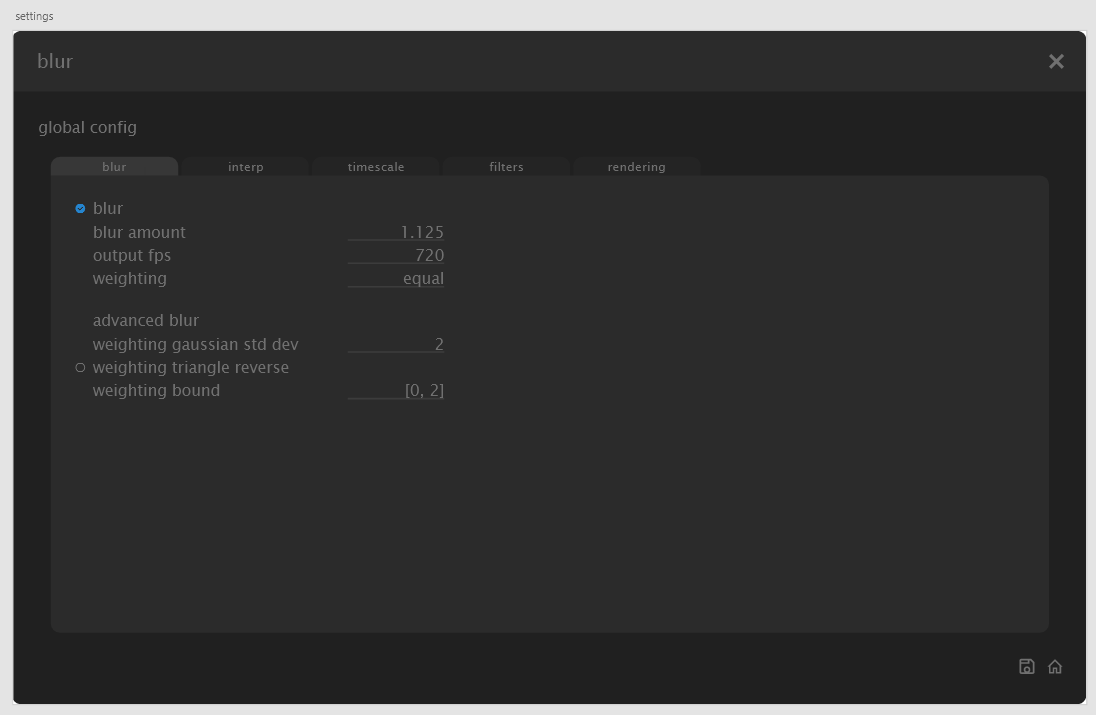The image size is (1096, 715).
Task: Click the advanced blur section label
Action: click(145, 320)
